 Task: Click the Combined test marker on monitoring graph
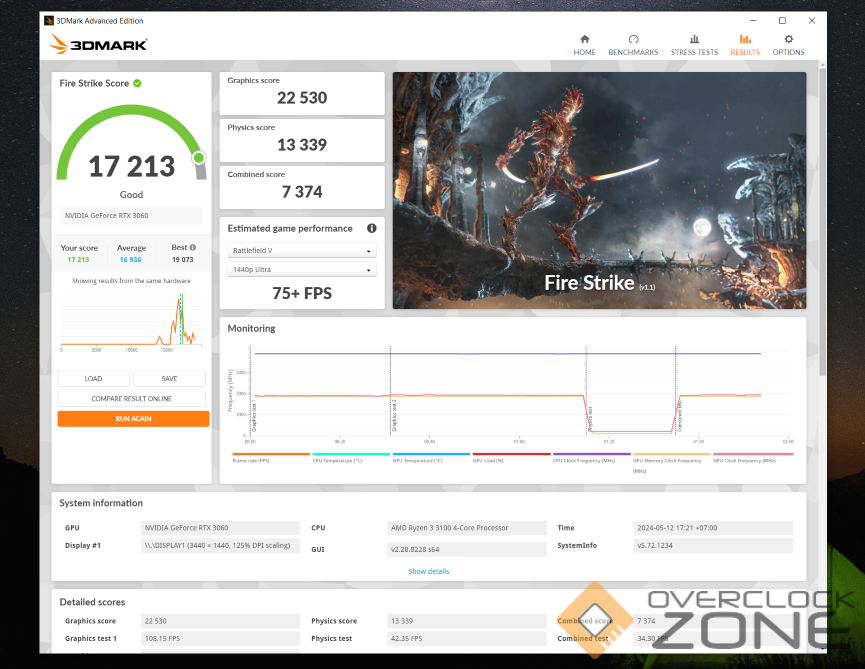coord(680,416)
